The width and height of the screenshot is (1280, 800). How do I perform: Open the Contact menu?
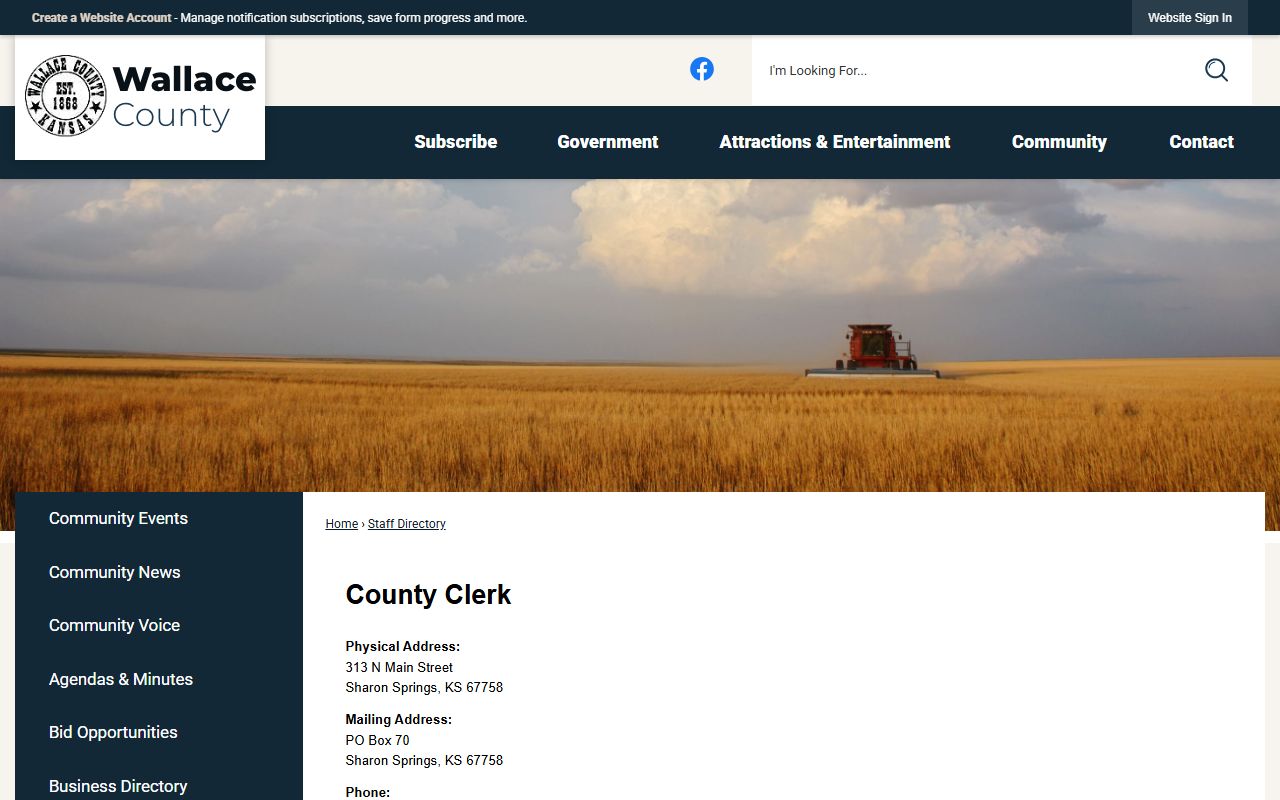point(1201,142)
